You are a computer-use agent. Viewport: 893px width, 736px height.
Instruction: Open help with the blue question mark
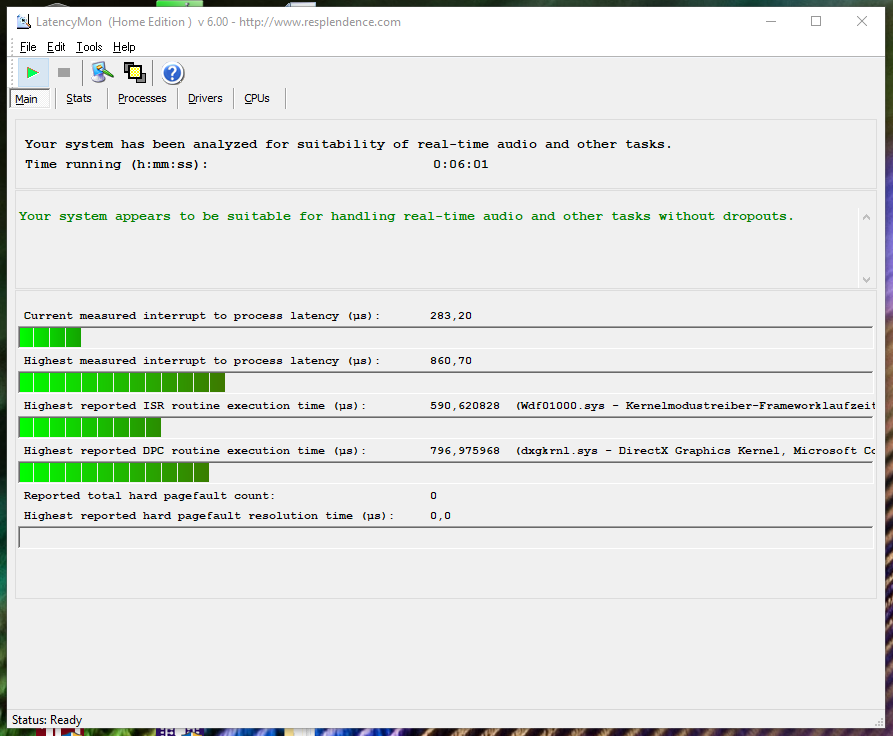coord(172,73)
